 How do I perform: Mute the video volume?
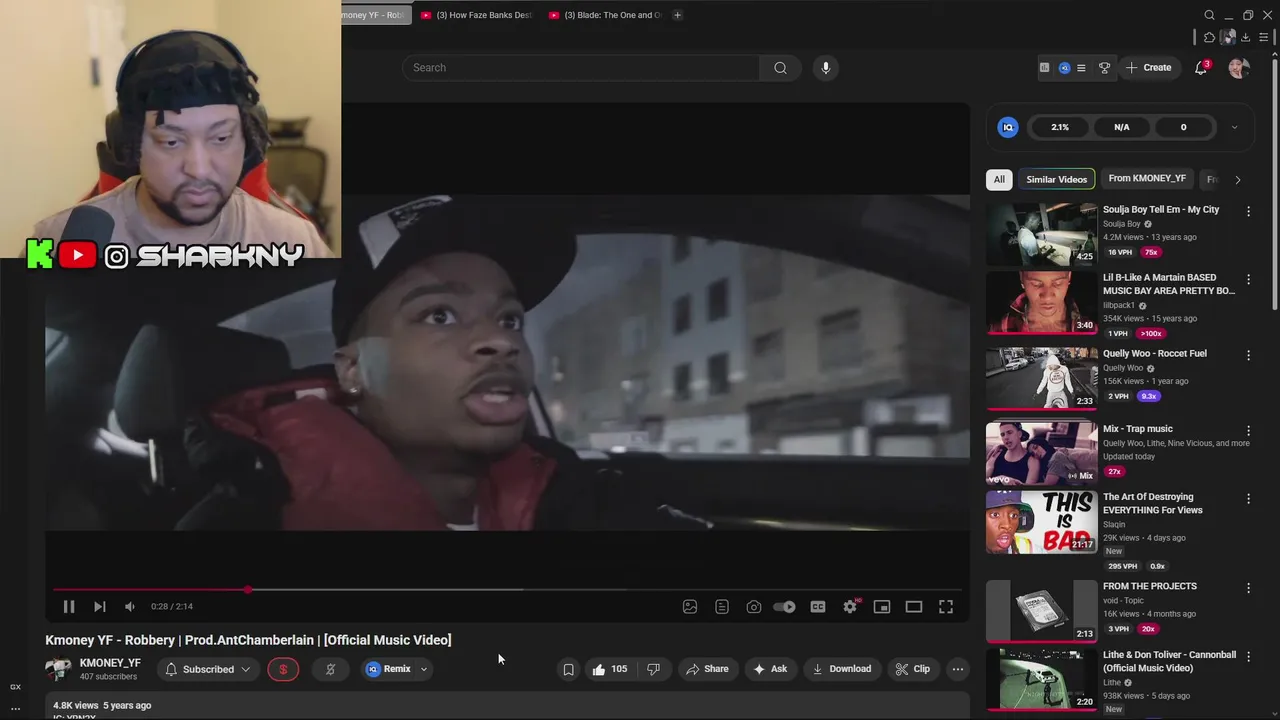point(130,606)
